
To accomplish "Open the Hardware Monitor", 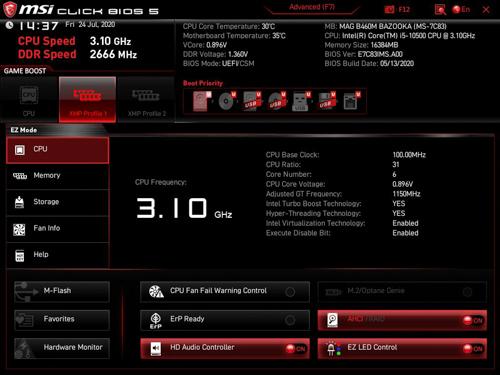I will click(x=62, y=348).
